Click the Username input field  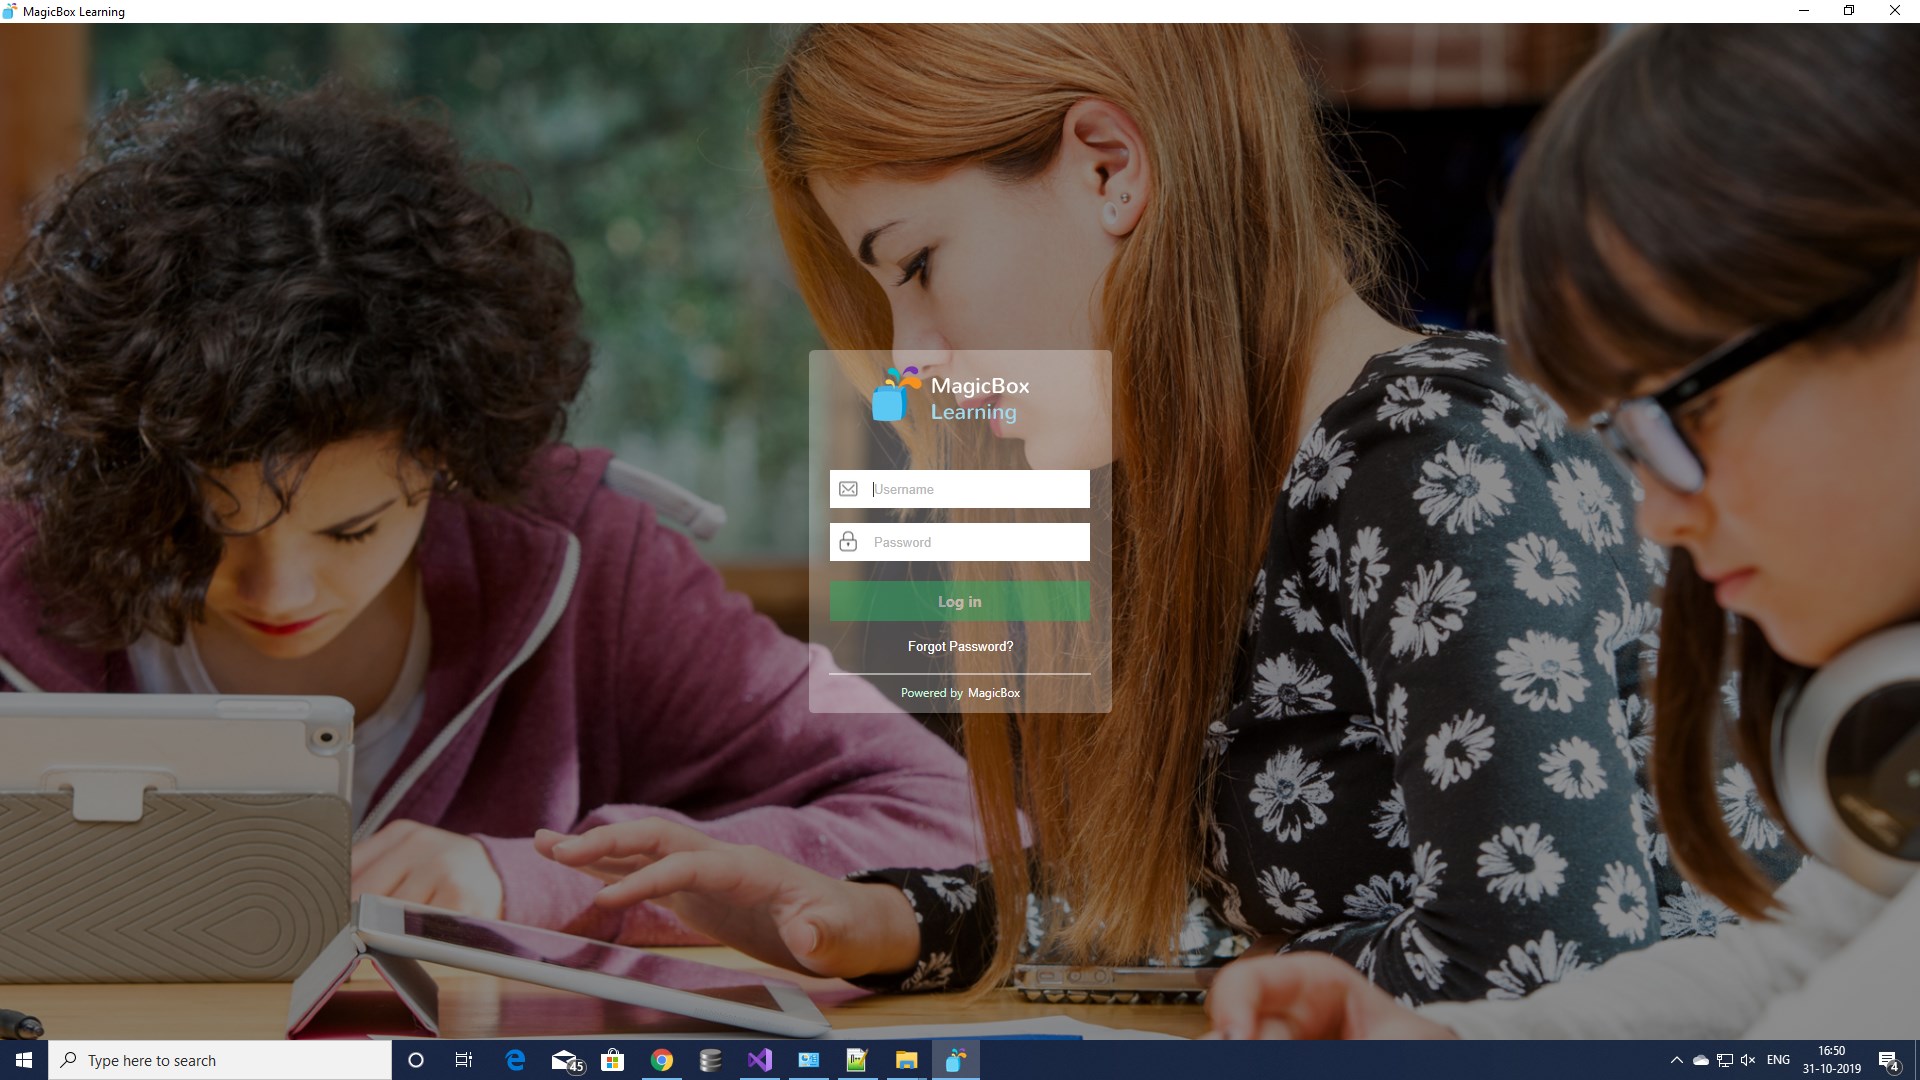click(978, 489)
